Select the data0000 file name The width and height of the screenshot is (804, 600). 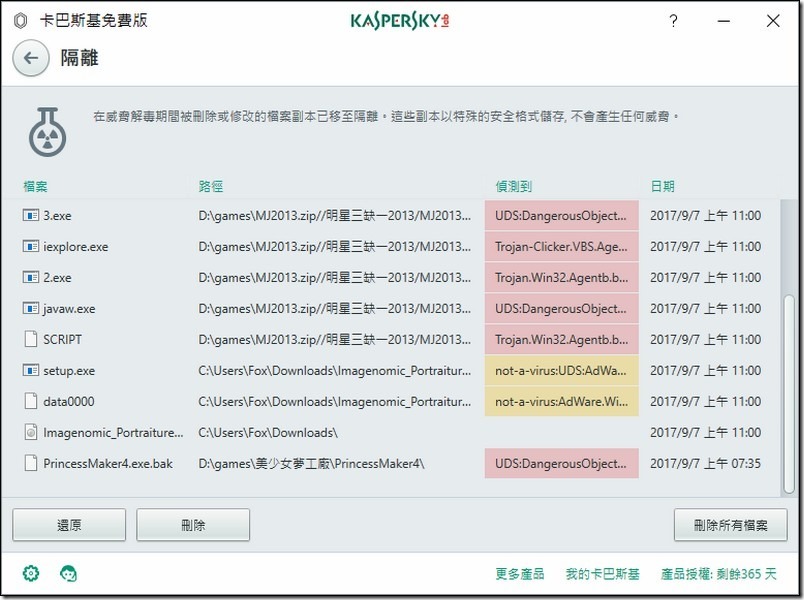tap(69, 402)
